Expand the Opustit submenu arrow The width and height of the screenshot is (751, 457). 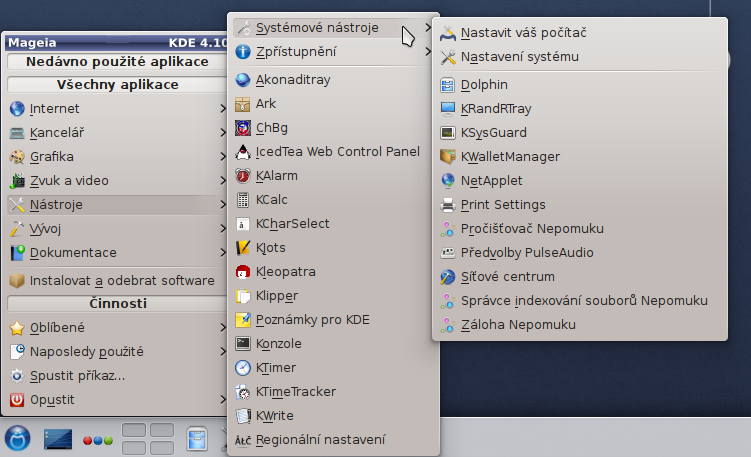click(x=223, y=400)
